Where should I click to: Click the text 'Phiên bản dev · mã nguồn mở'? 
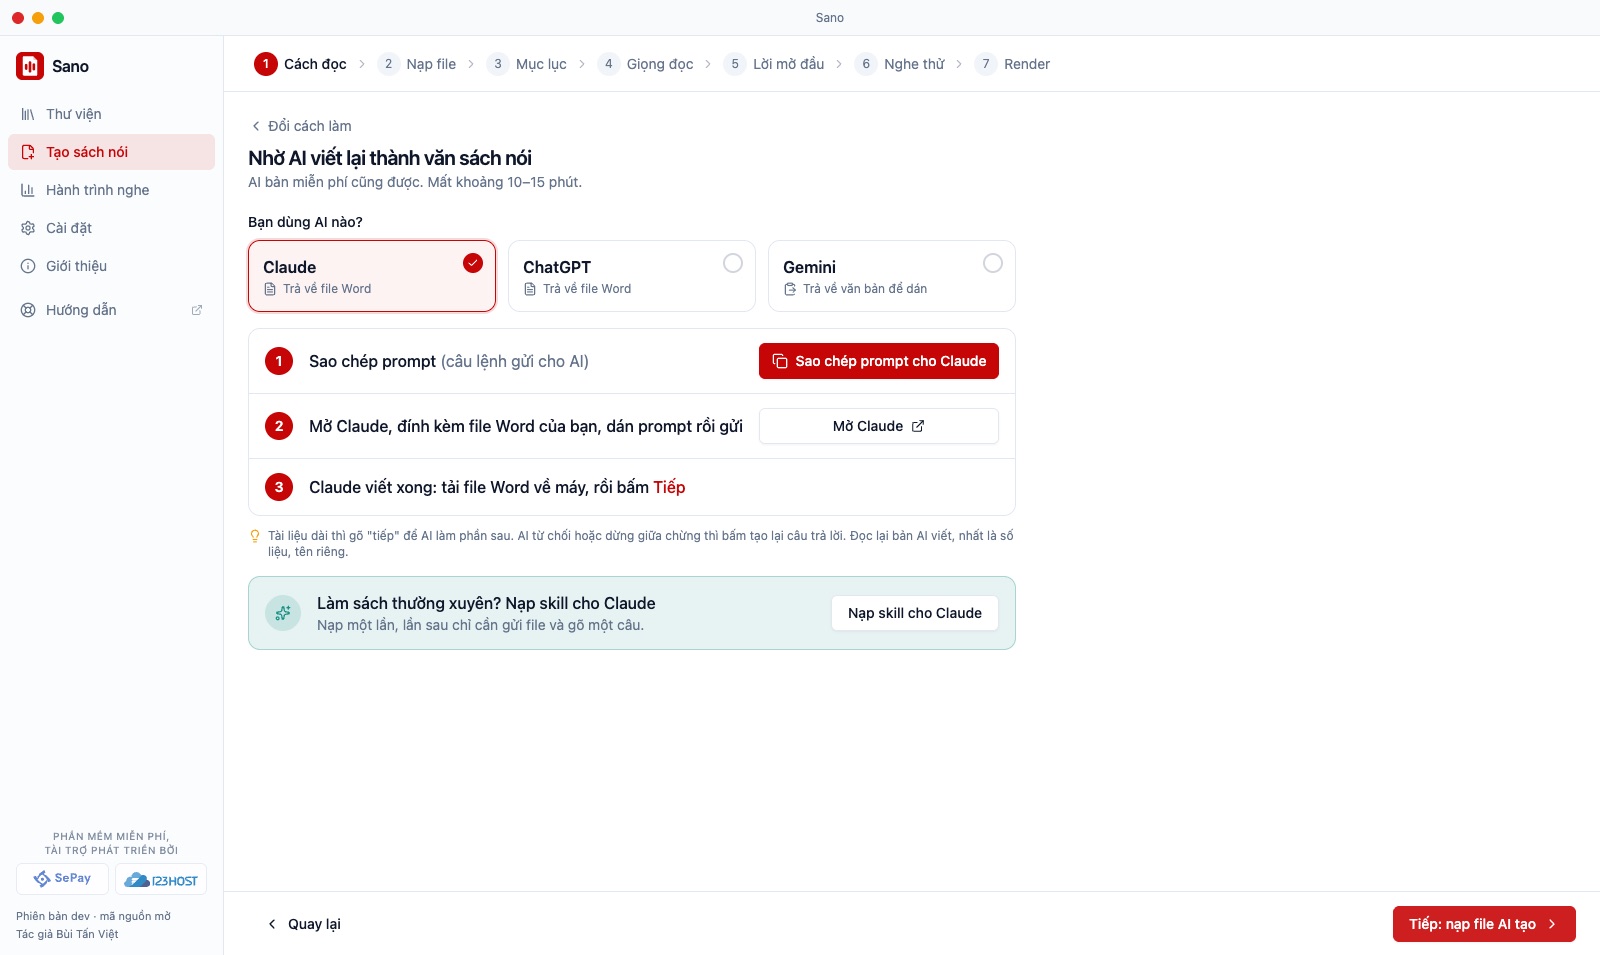pos(93,916)
